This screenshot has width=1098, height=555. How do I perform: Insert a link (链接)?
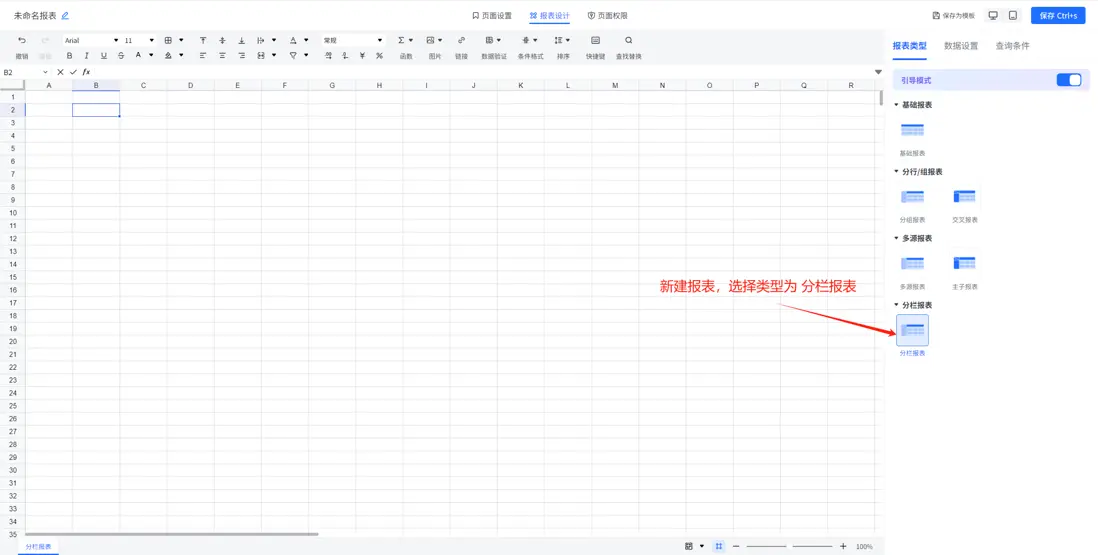461,41
